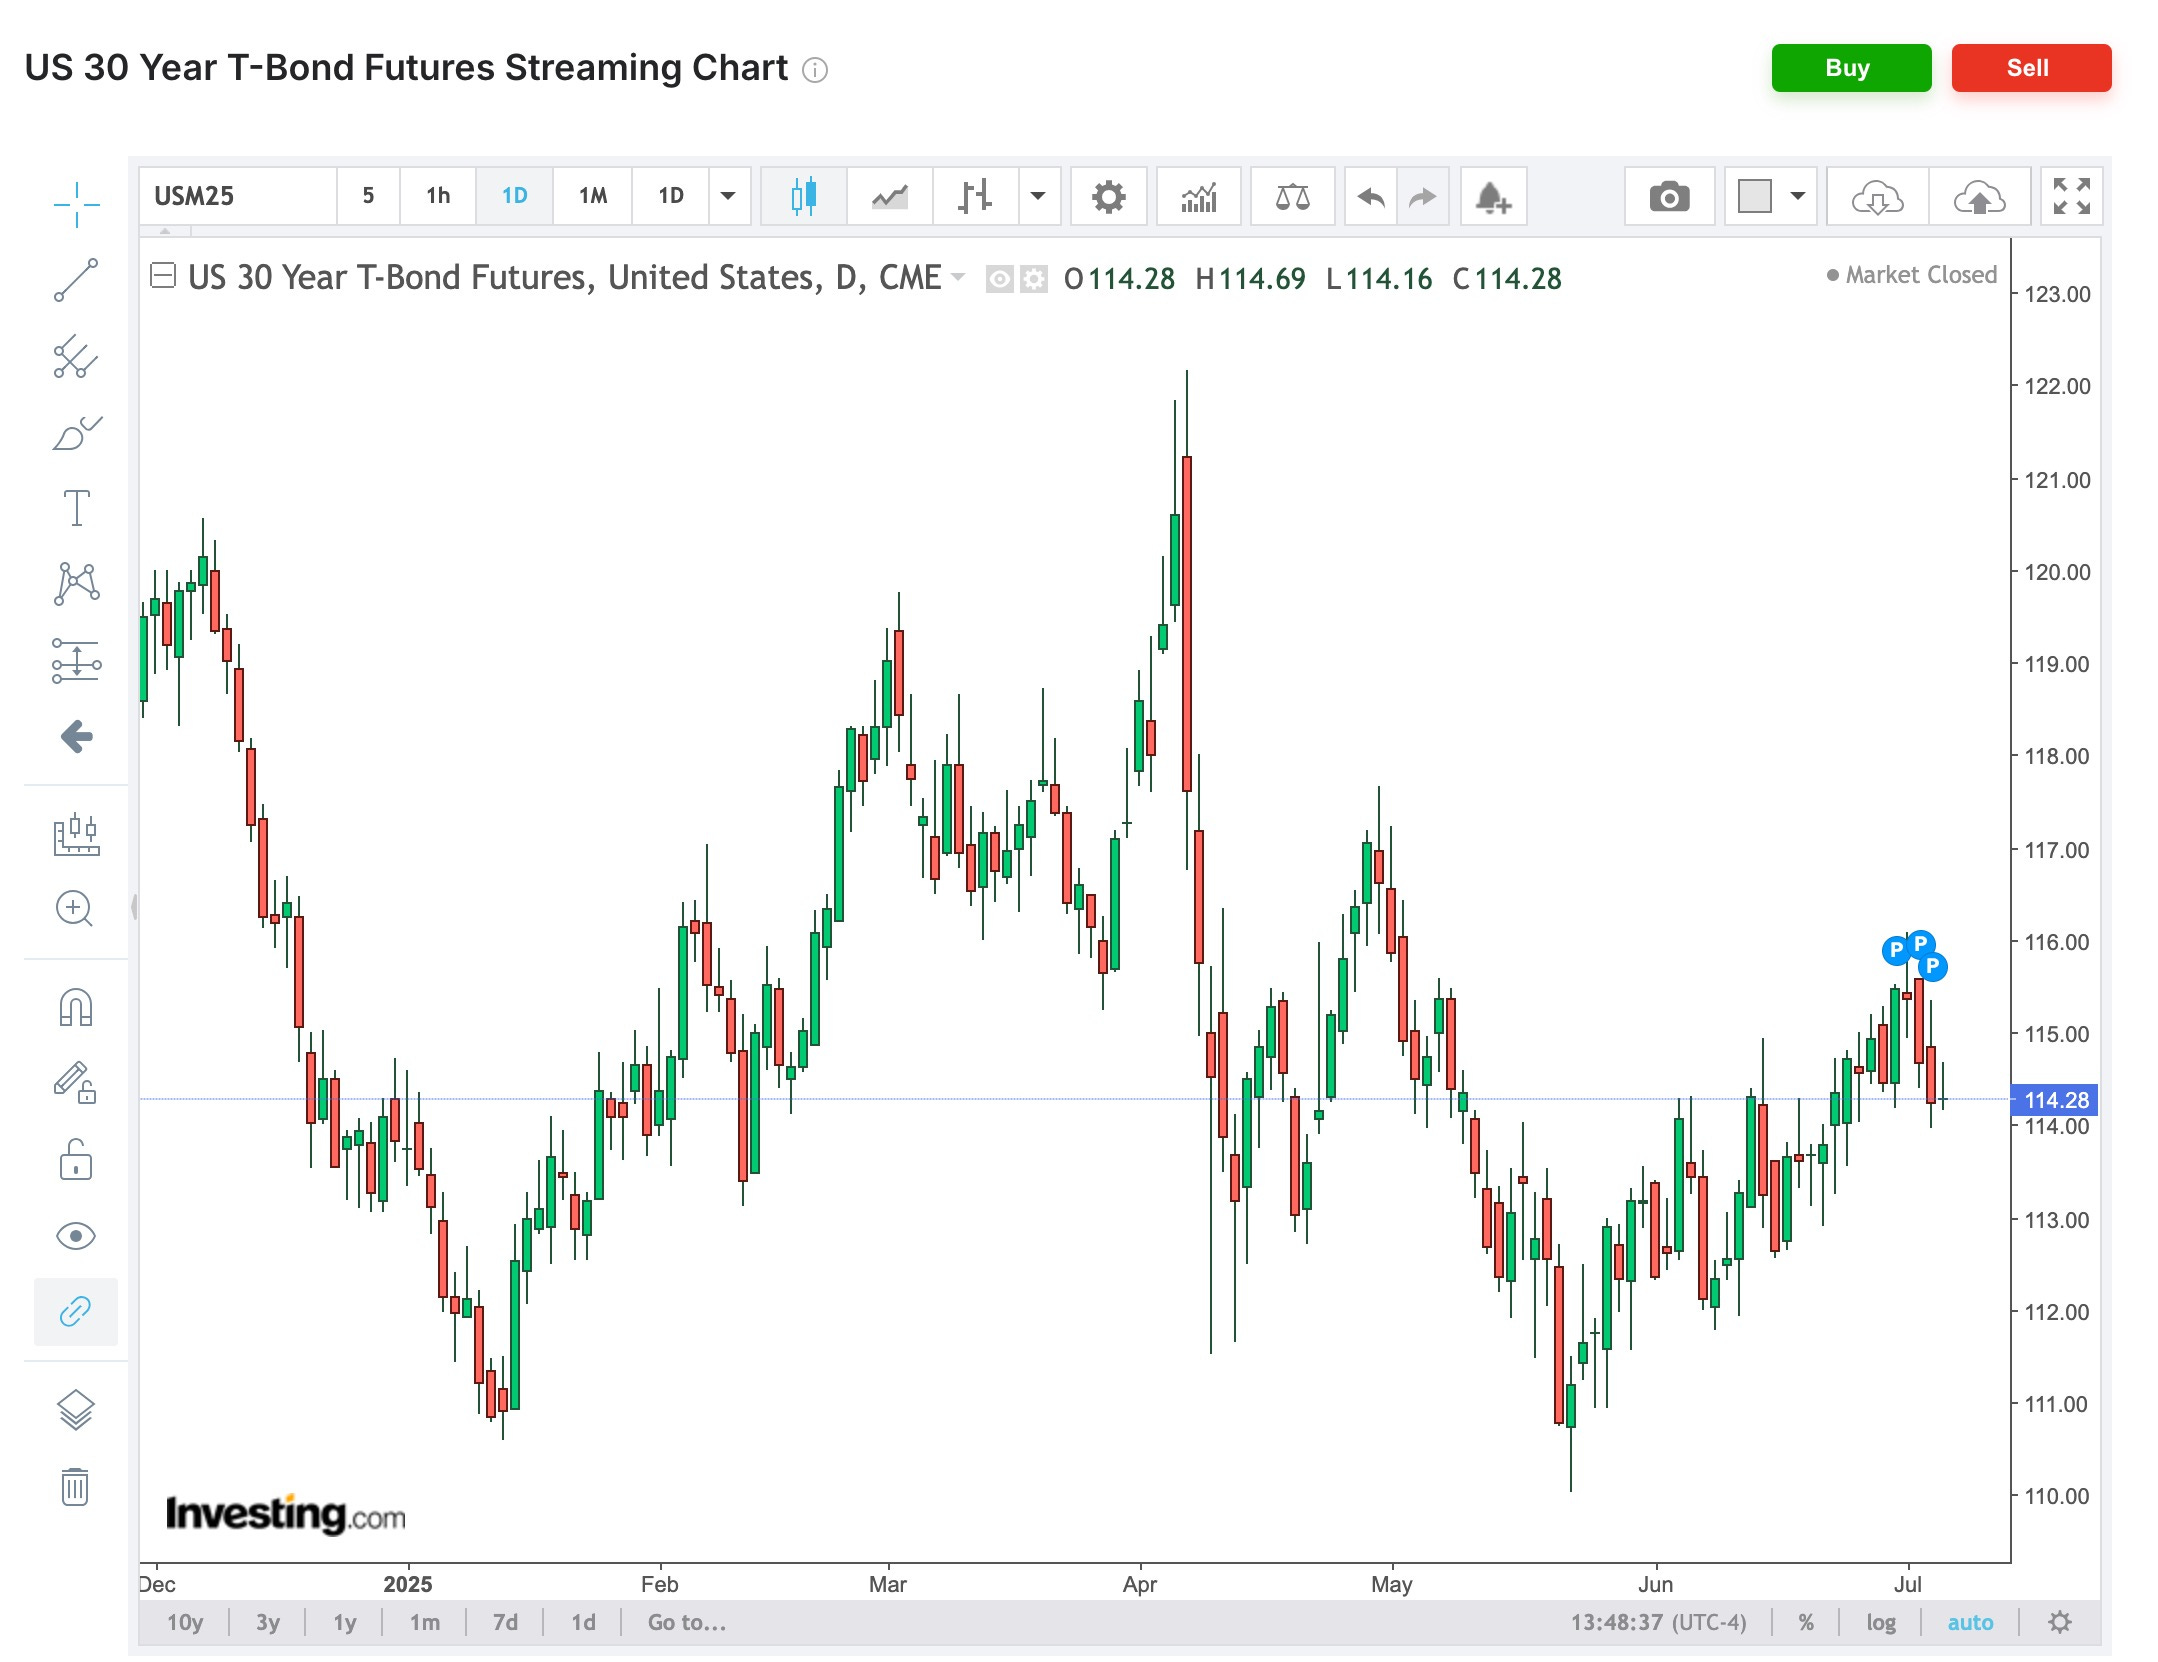Create an alert with bell icon
2158x1662 pixels.
1493,196
